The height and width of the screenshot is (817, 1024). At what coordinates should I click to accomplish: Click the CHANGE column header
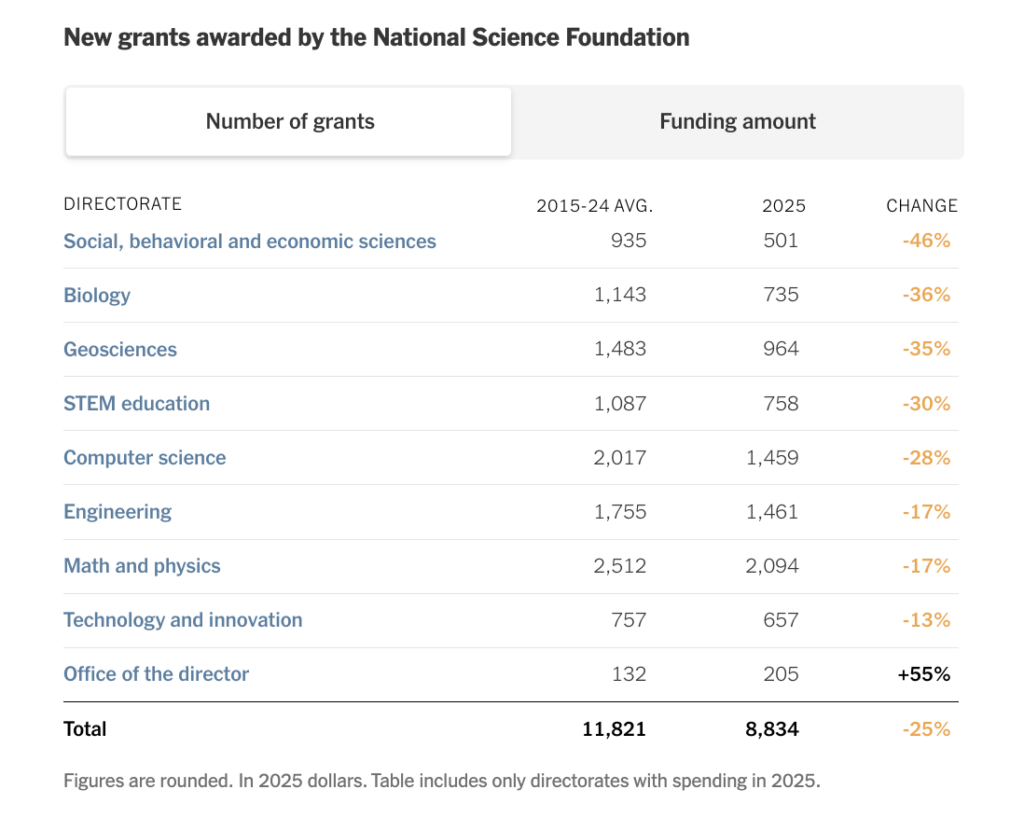click(921, 206)
